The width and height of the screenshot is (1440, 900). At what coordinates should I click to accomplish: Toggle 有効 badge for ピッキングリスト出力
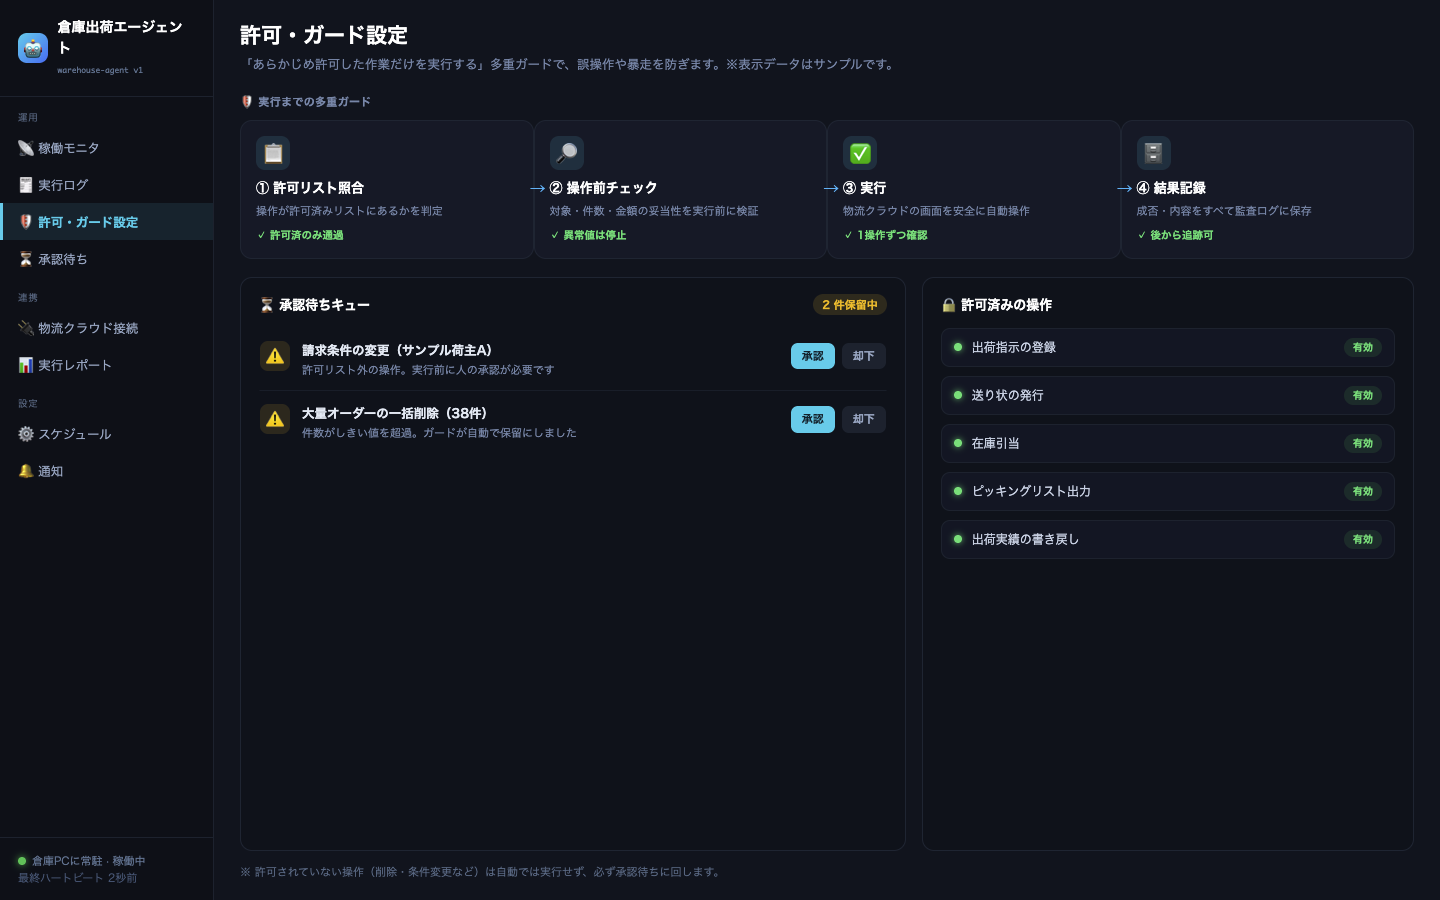tap(1363, 491)
